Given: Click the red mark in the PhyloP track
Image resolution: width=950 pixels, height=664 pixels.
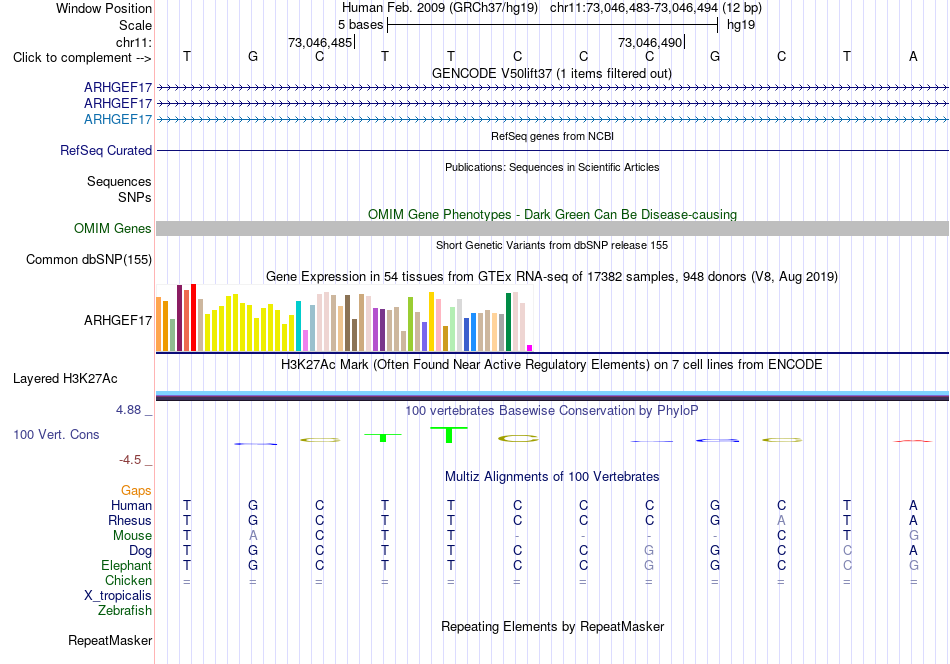Looking at the screenshot, I should pyautogui.click(x=912, y=441).
